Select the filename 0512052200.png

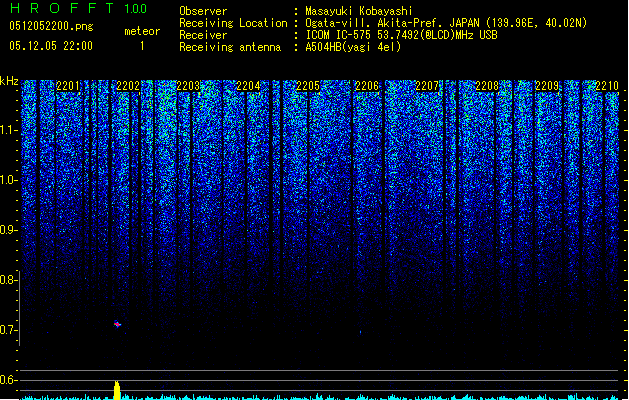coord(51,26)
